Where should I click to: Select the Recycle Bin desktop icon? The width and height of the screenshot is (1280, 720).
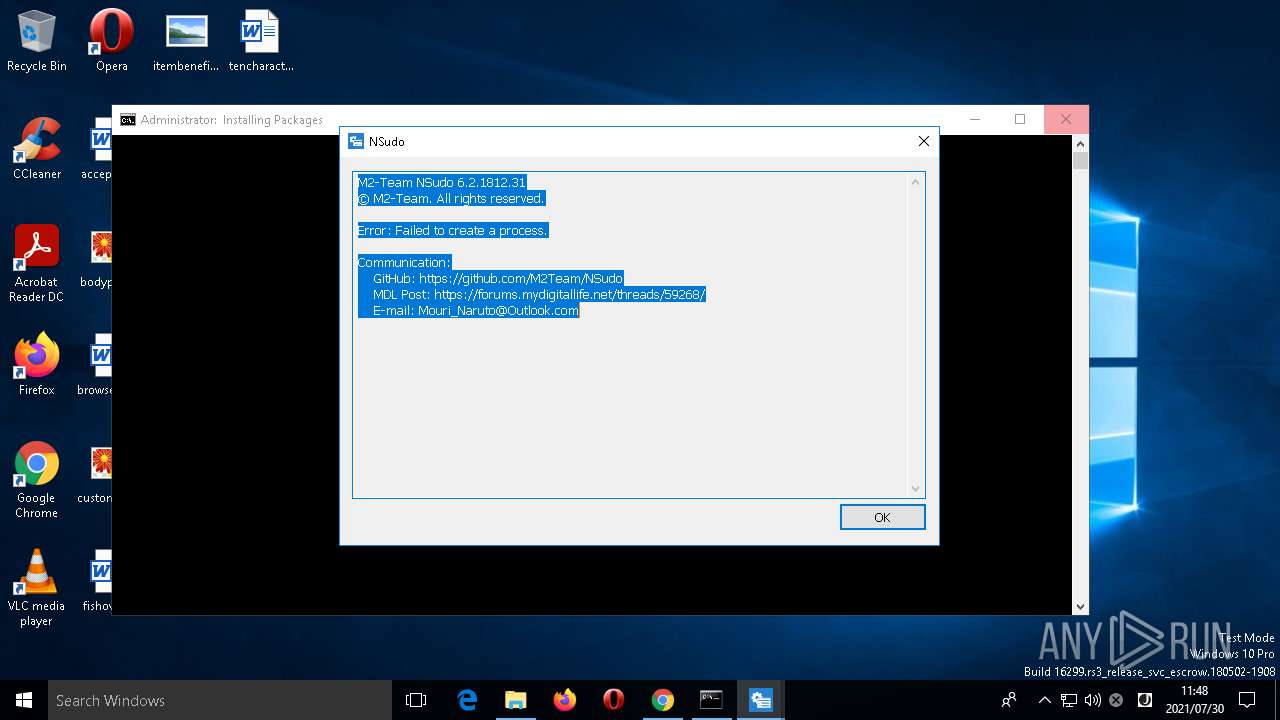[37, 41]
